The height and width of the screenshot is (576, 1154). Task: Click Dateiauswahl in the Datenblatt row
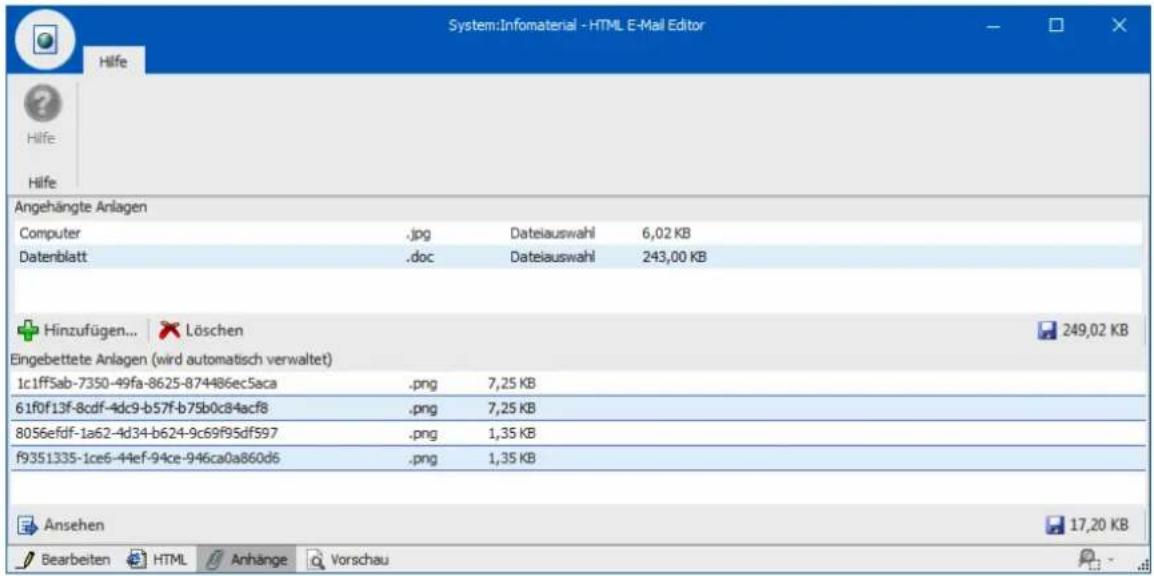552,257
